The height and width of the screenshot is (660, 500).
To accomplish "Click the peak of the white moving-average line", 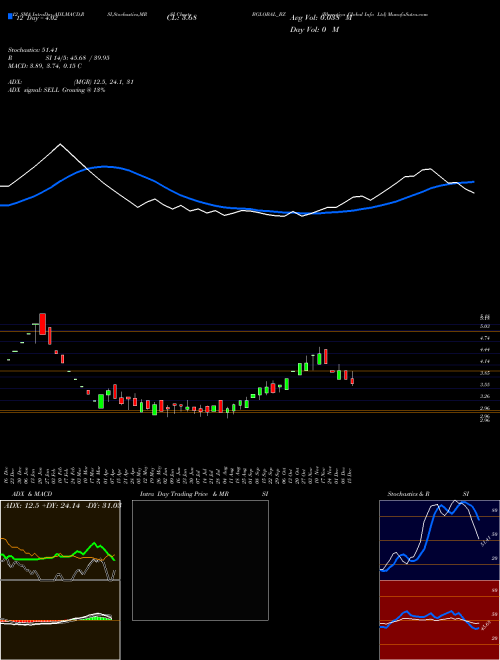I will coord(60,144).
